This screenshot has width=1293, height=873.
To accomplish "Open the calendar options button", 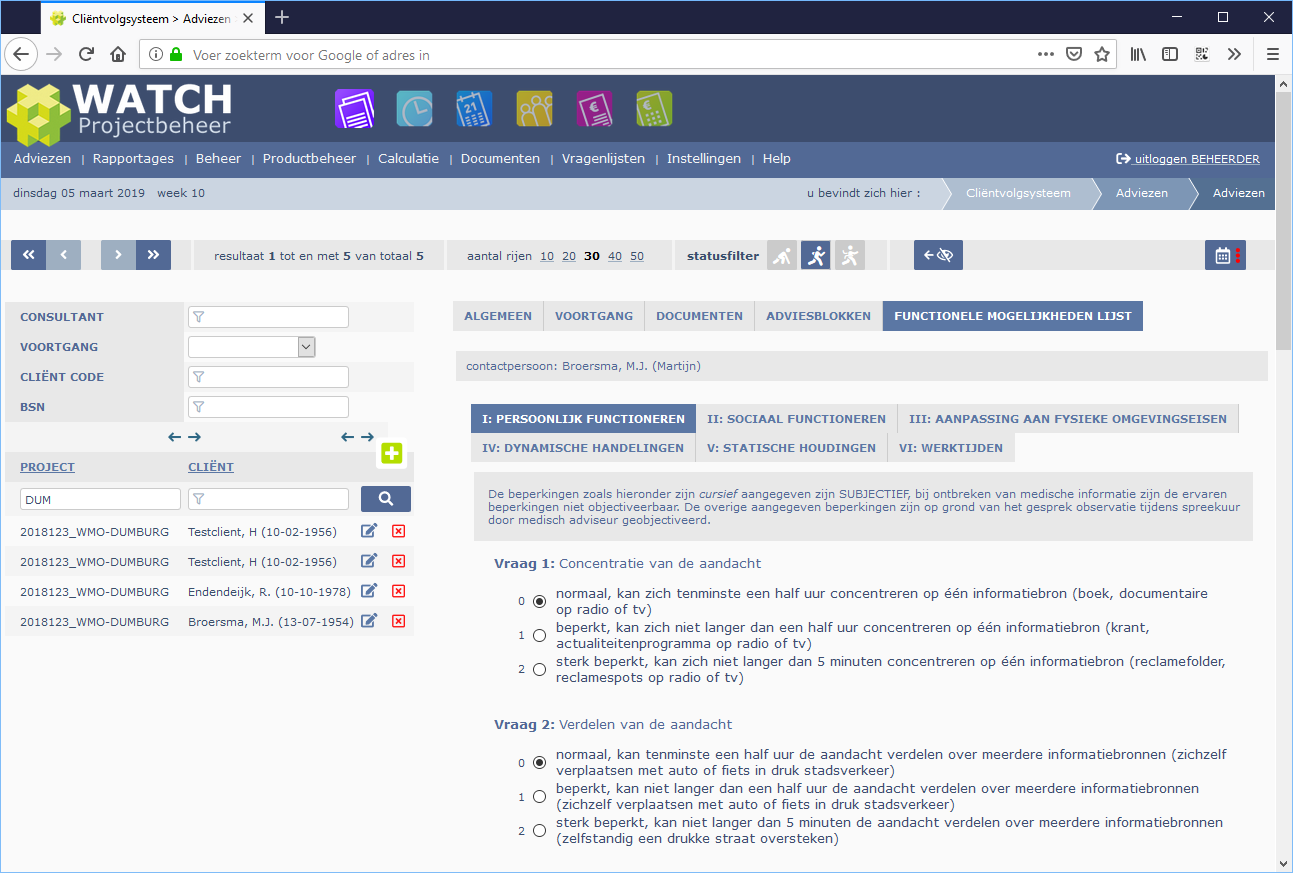I will tap(1225, 255).
